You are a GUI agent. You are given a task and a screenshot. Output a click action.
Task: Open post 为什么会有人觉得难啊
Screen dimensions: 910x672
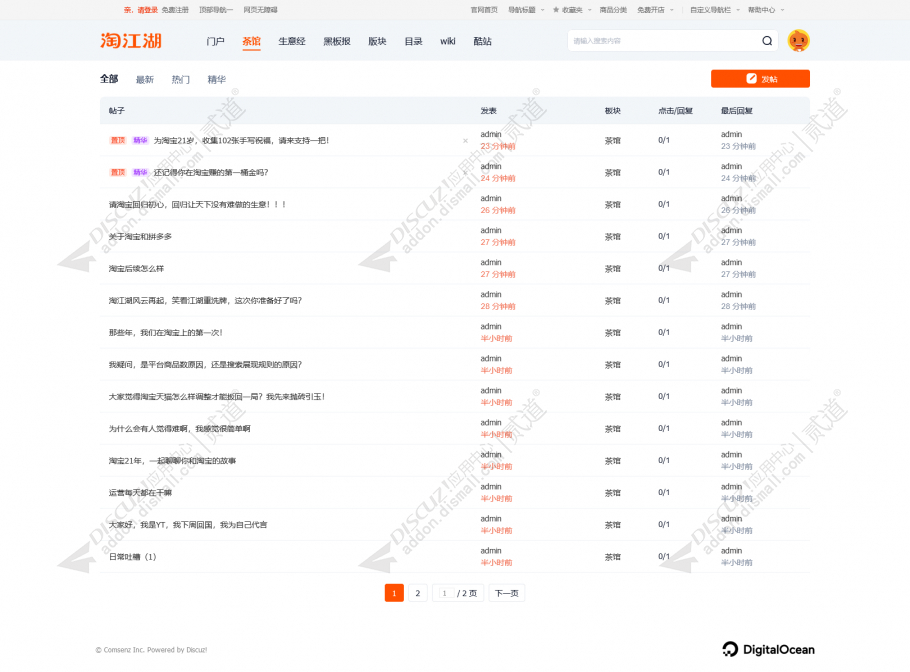tap(179, 428)
